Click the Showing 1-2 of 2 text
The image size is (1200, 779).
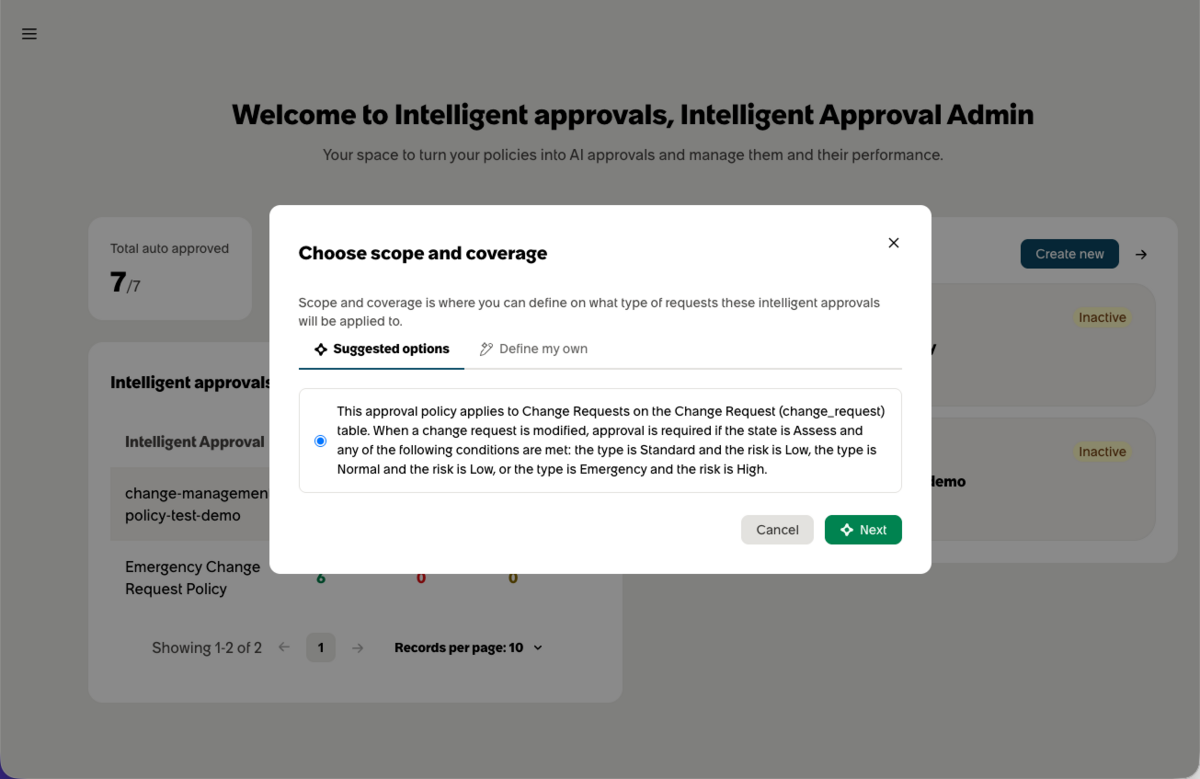click(207, 648)
